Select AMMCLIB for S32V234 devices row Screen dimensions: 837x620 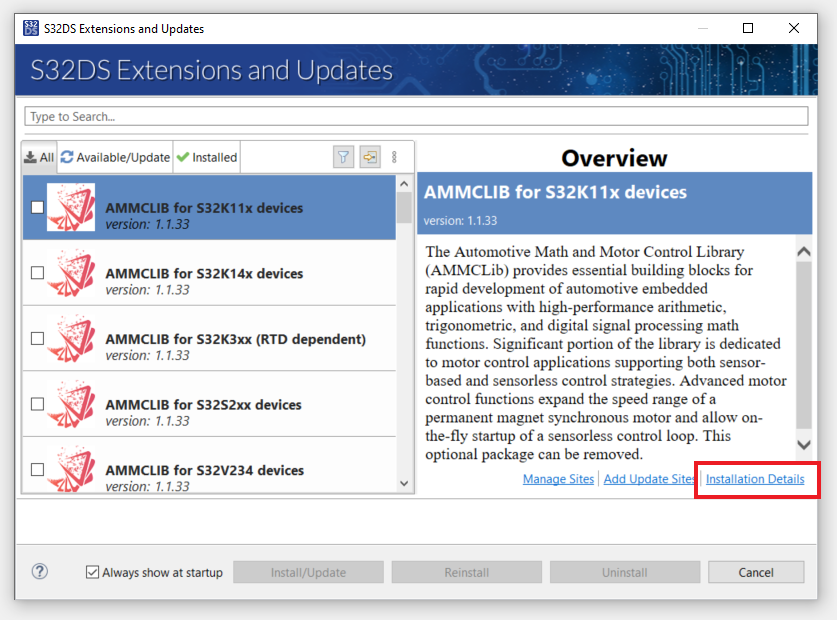(x=209, y=465)
